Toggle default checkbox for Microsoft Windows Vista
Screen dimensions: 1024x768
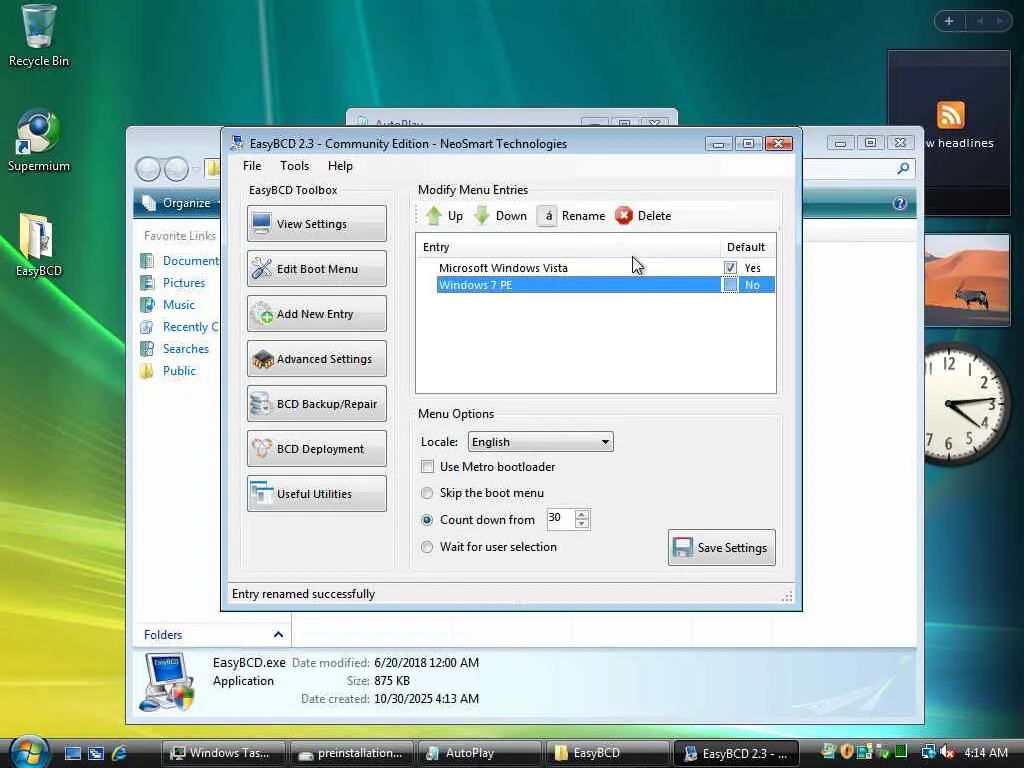(730, 268)
